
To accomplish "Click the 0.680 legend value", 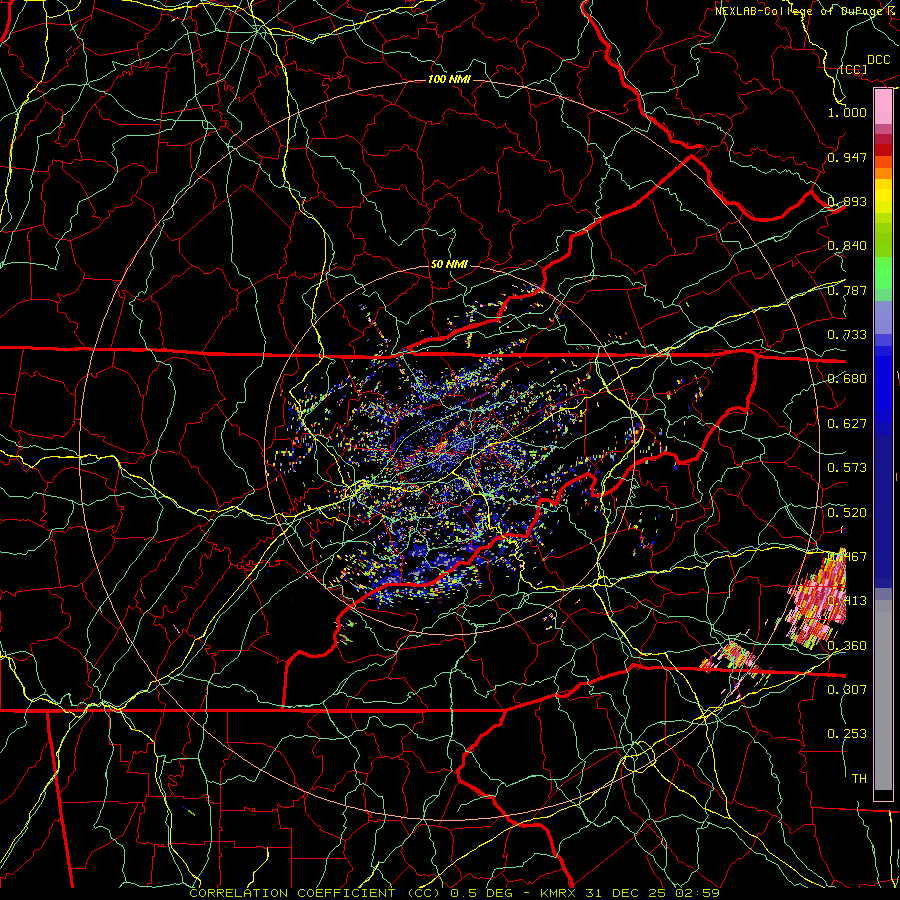I will [847, 379].
